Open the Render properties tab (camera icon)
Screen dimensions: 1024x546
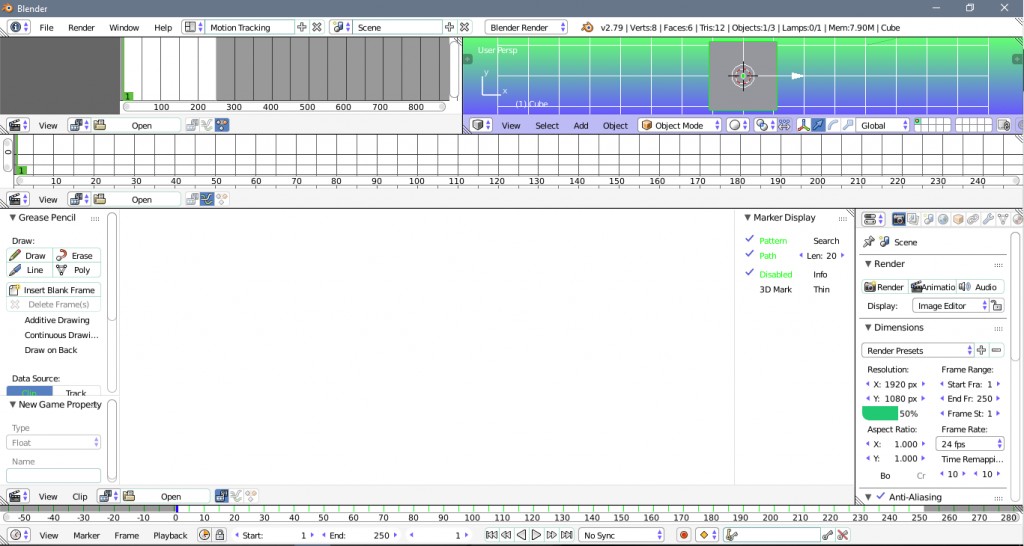(x=898, y=219)
